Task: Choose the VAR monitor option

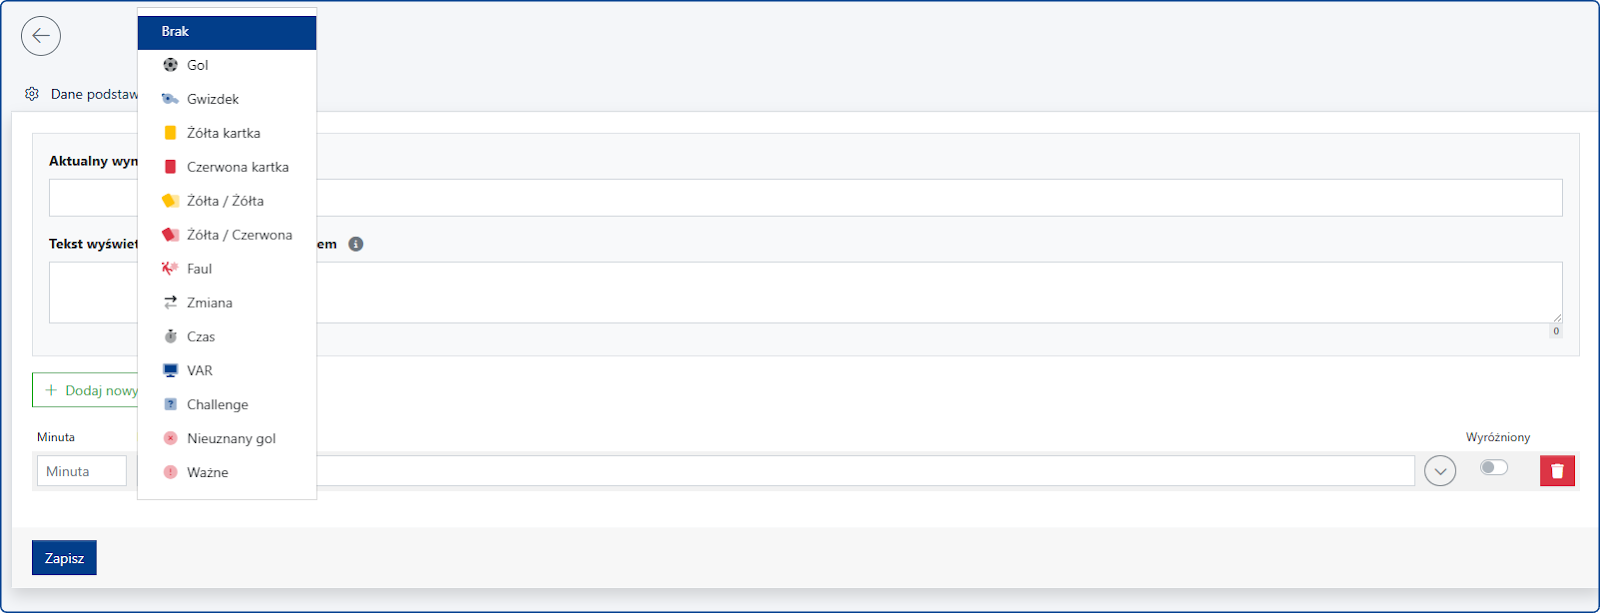Action: [x=199, y=371]
